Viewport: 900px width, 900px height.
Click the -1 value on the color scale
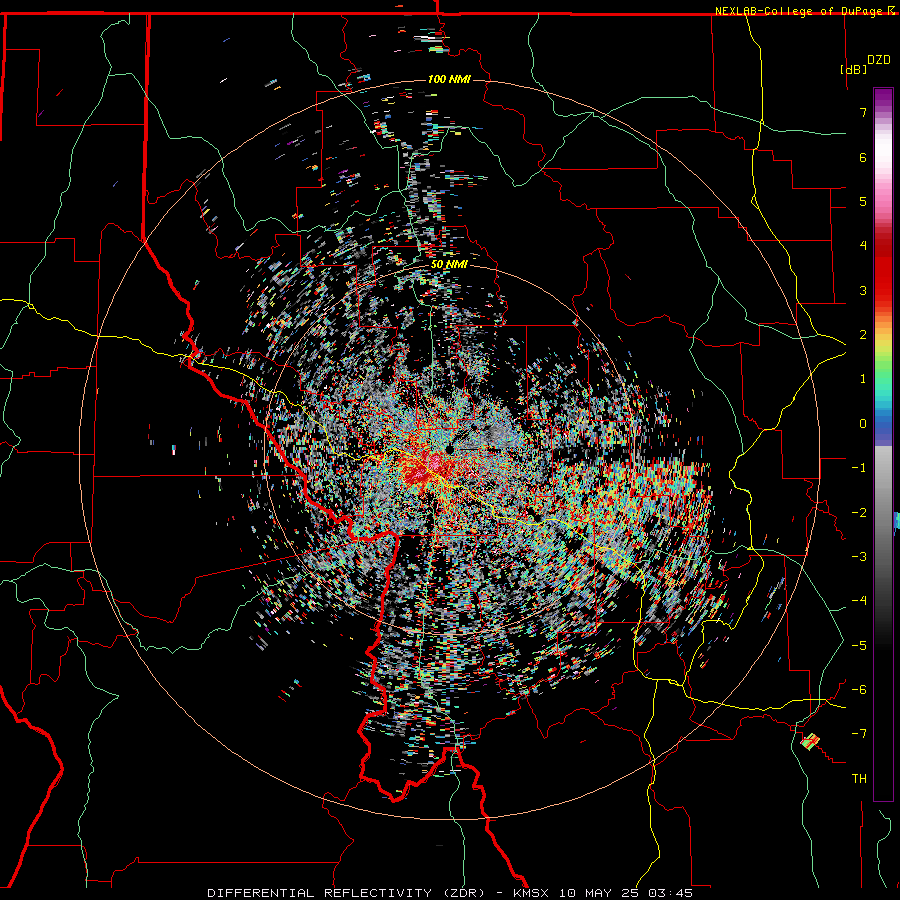pos(859,468)
